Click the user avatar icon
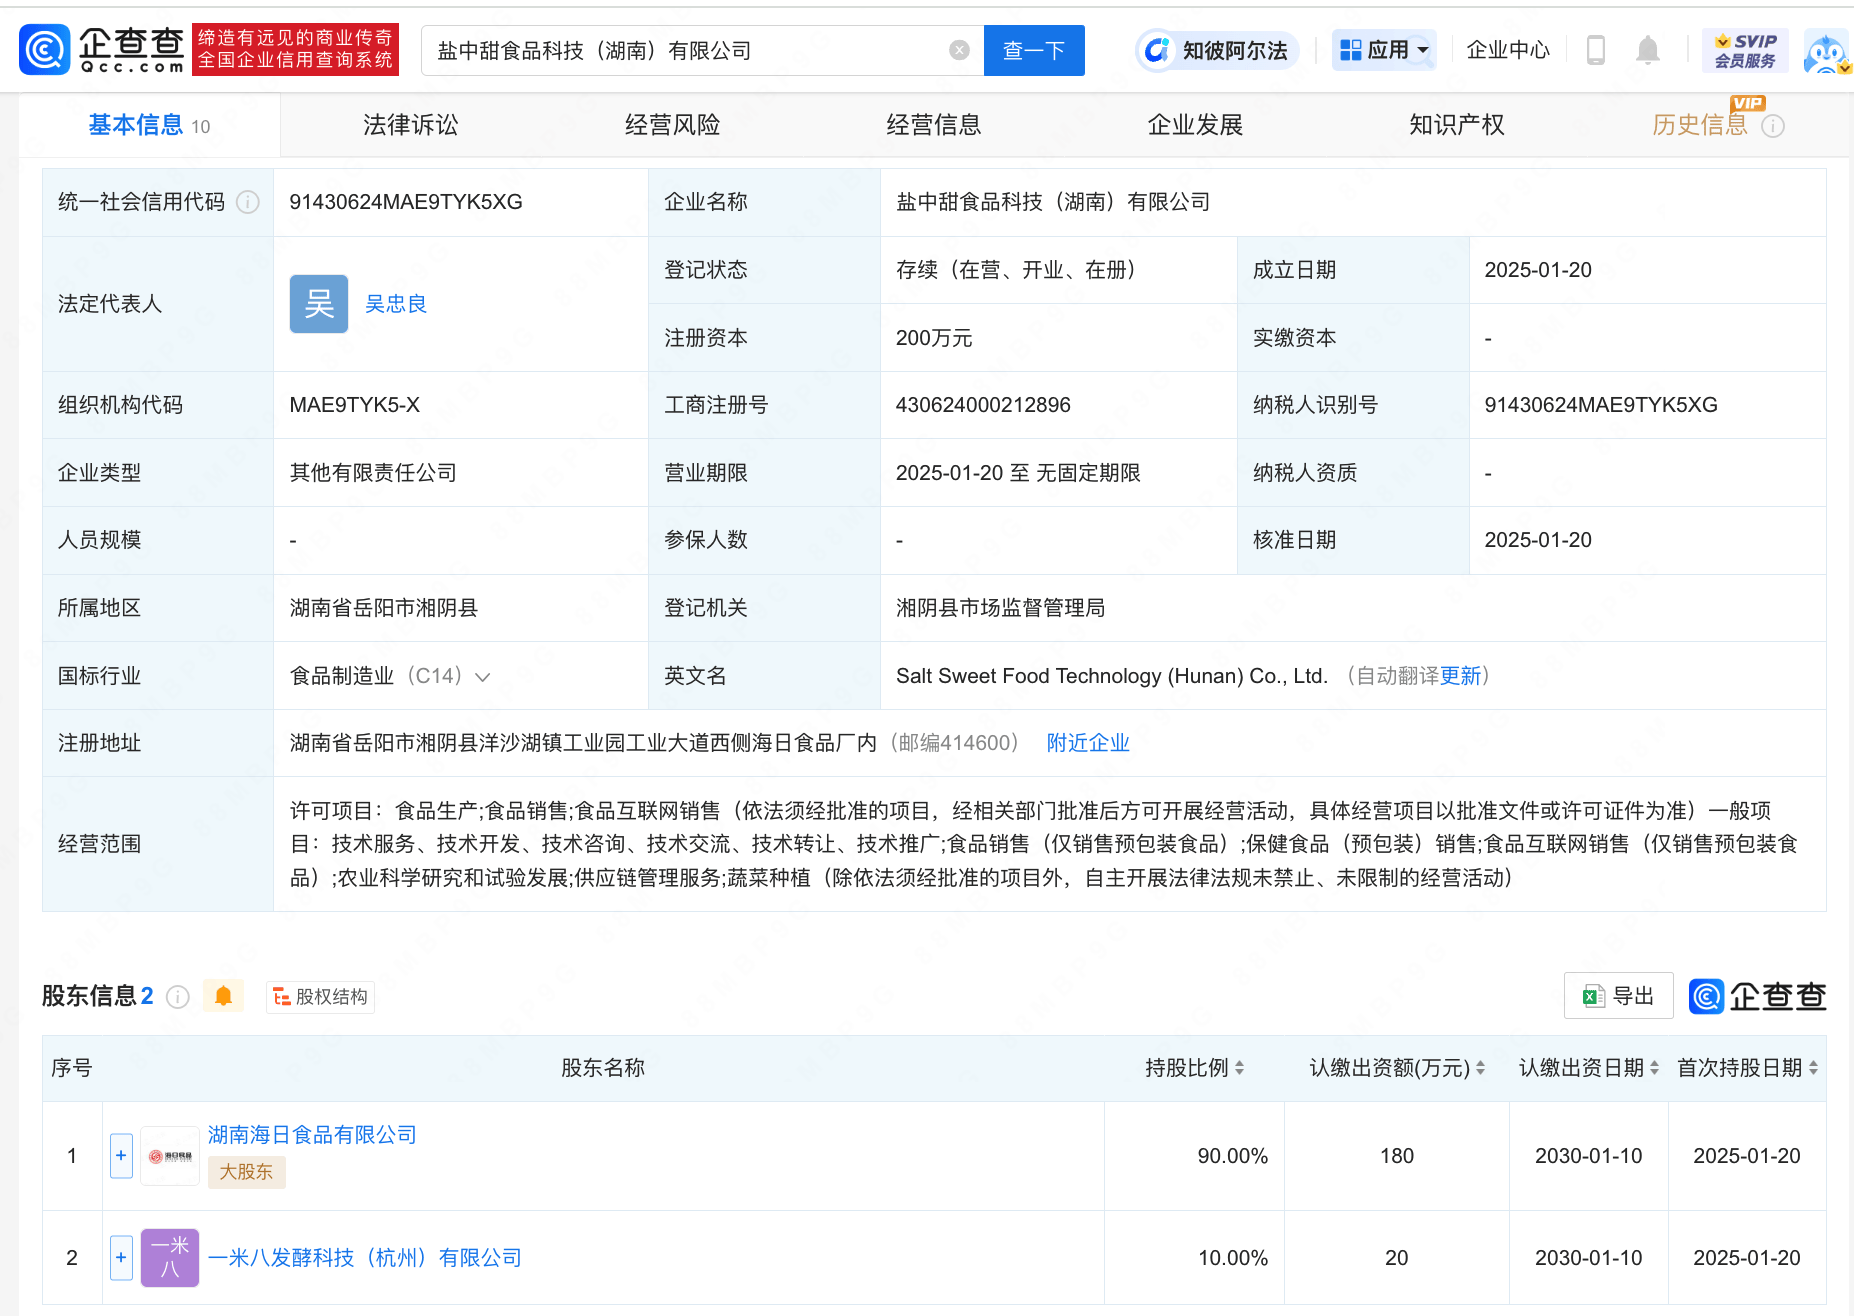The image size is (1854, 1316). coord(1826,52)
